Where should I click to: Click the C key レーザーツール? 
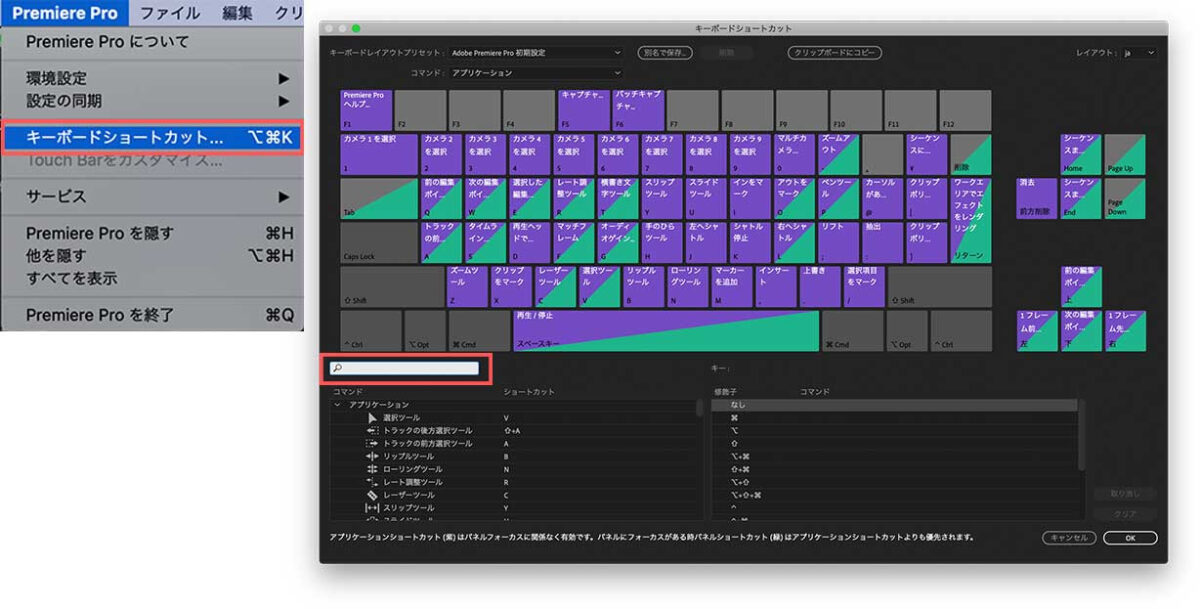[556, 286]
